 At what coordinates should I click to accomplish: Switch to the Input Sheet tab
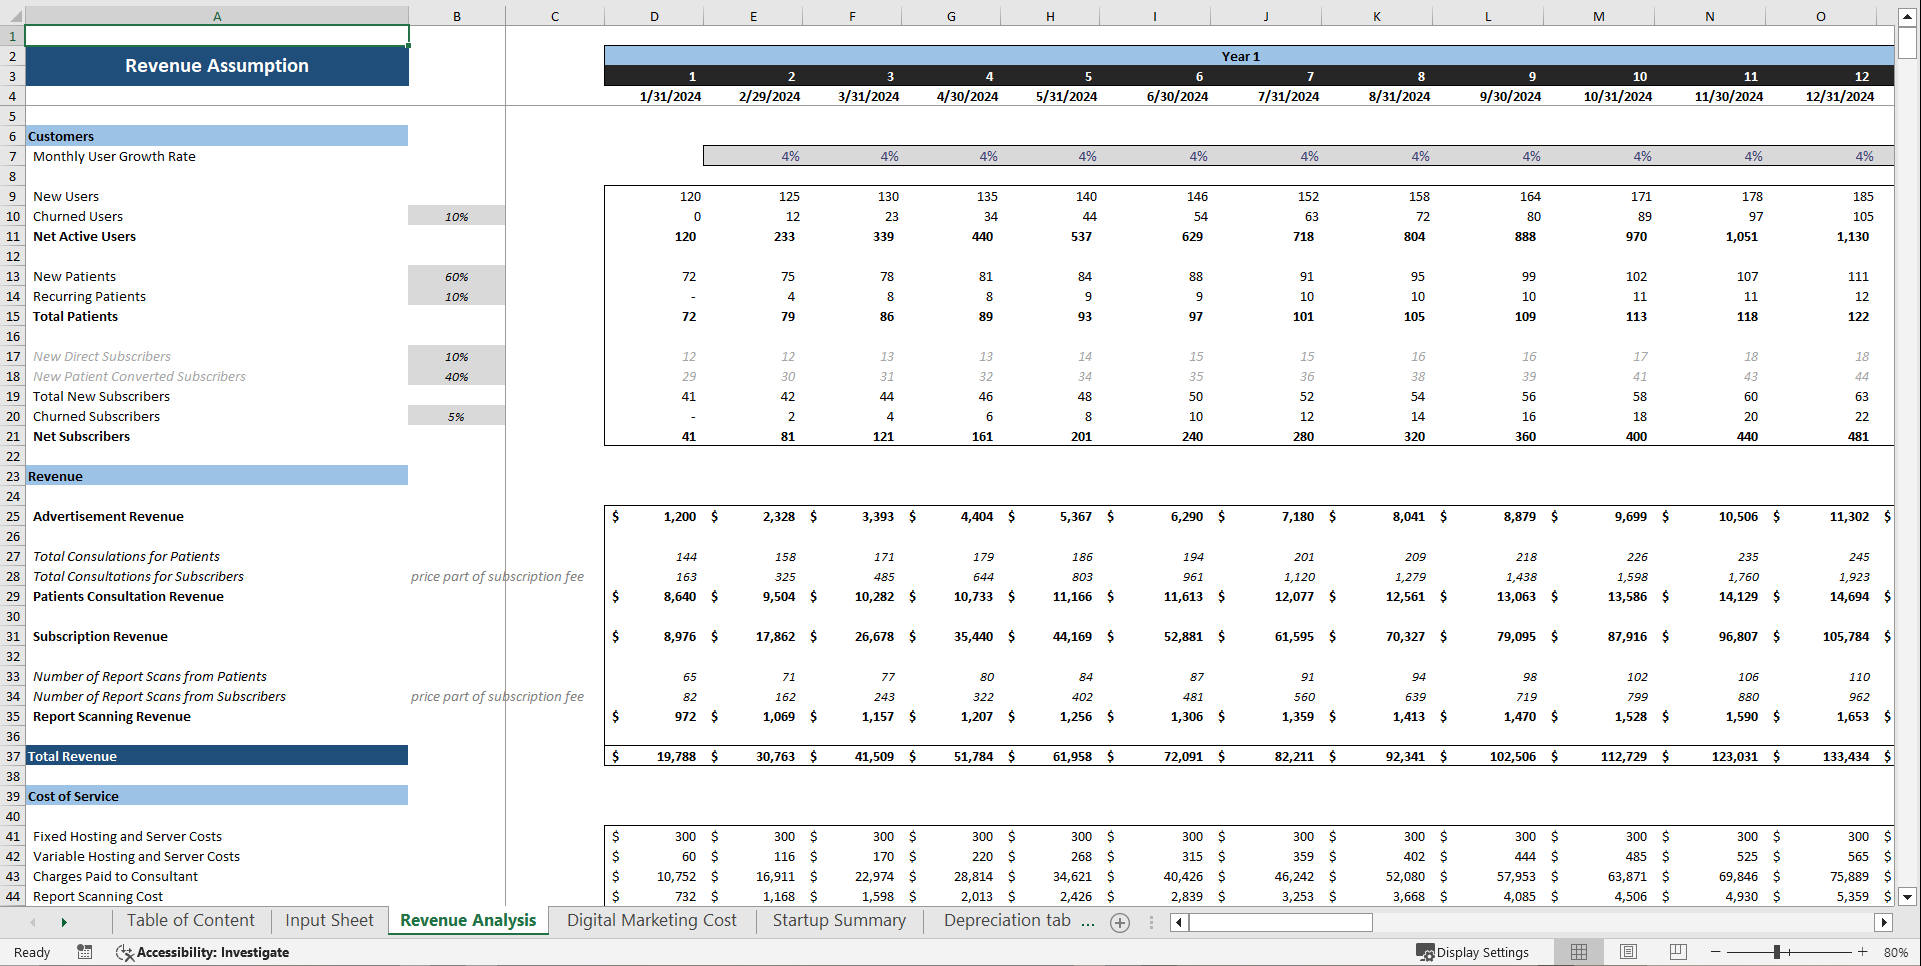[x=329, y=920]
